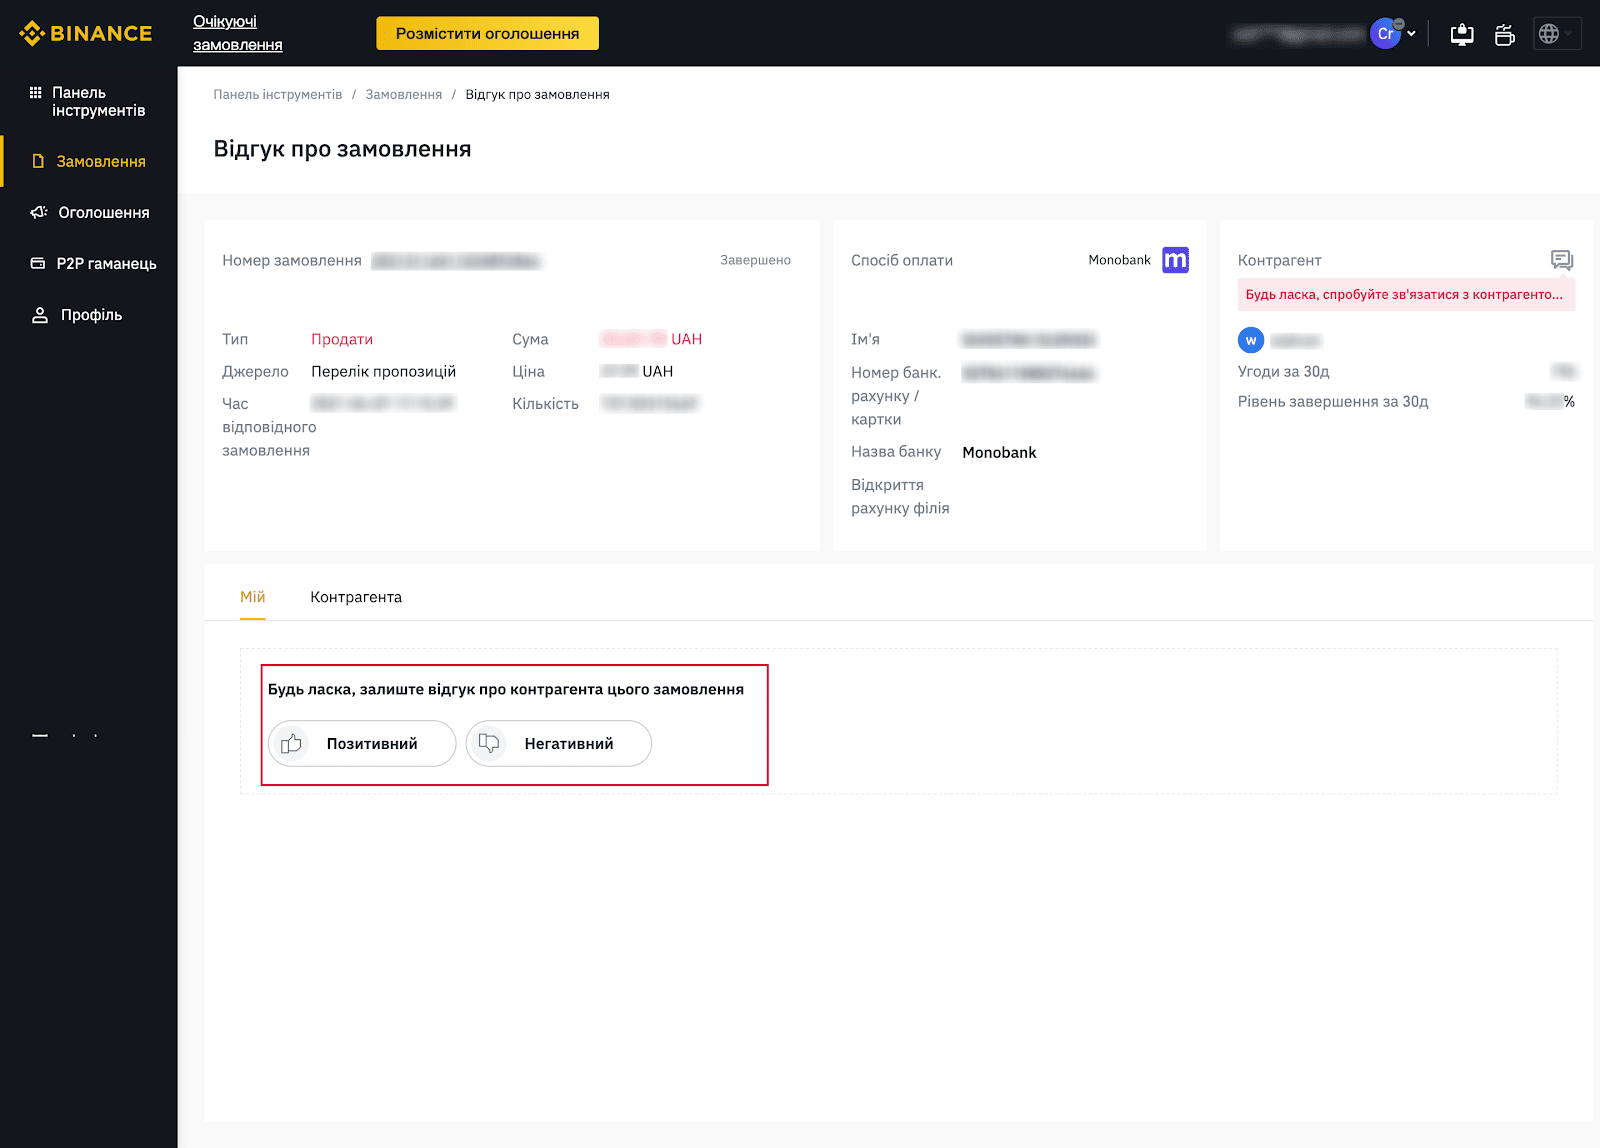Switch to the Контрагента feedback tab
This screenshot has height=1148, width=1600.
(356, 597)
